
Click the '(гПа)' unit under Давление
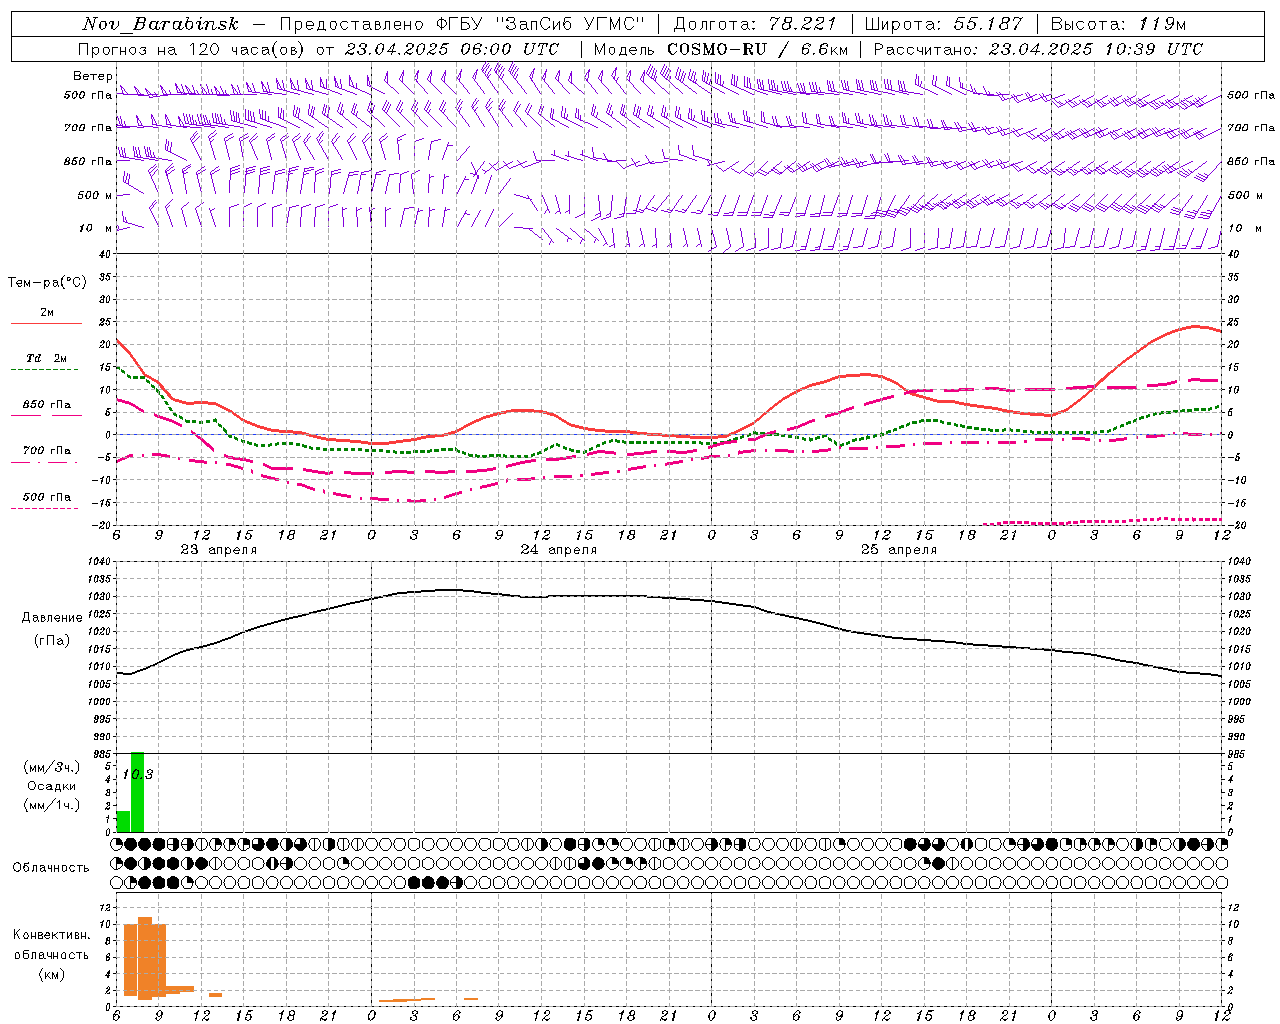point(52,641)
